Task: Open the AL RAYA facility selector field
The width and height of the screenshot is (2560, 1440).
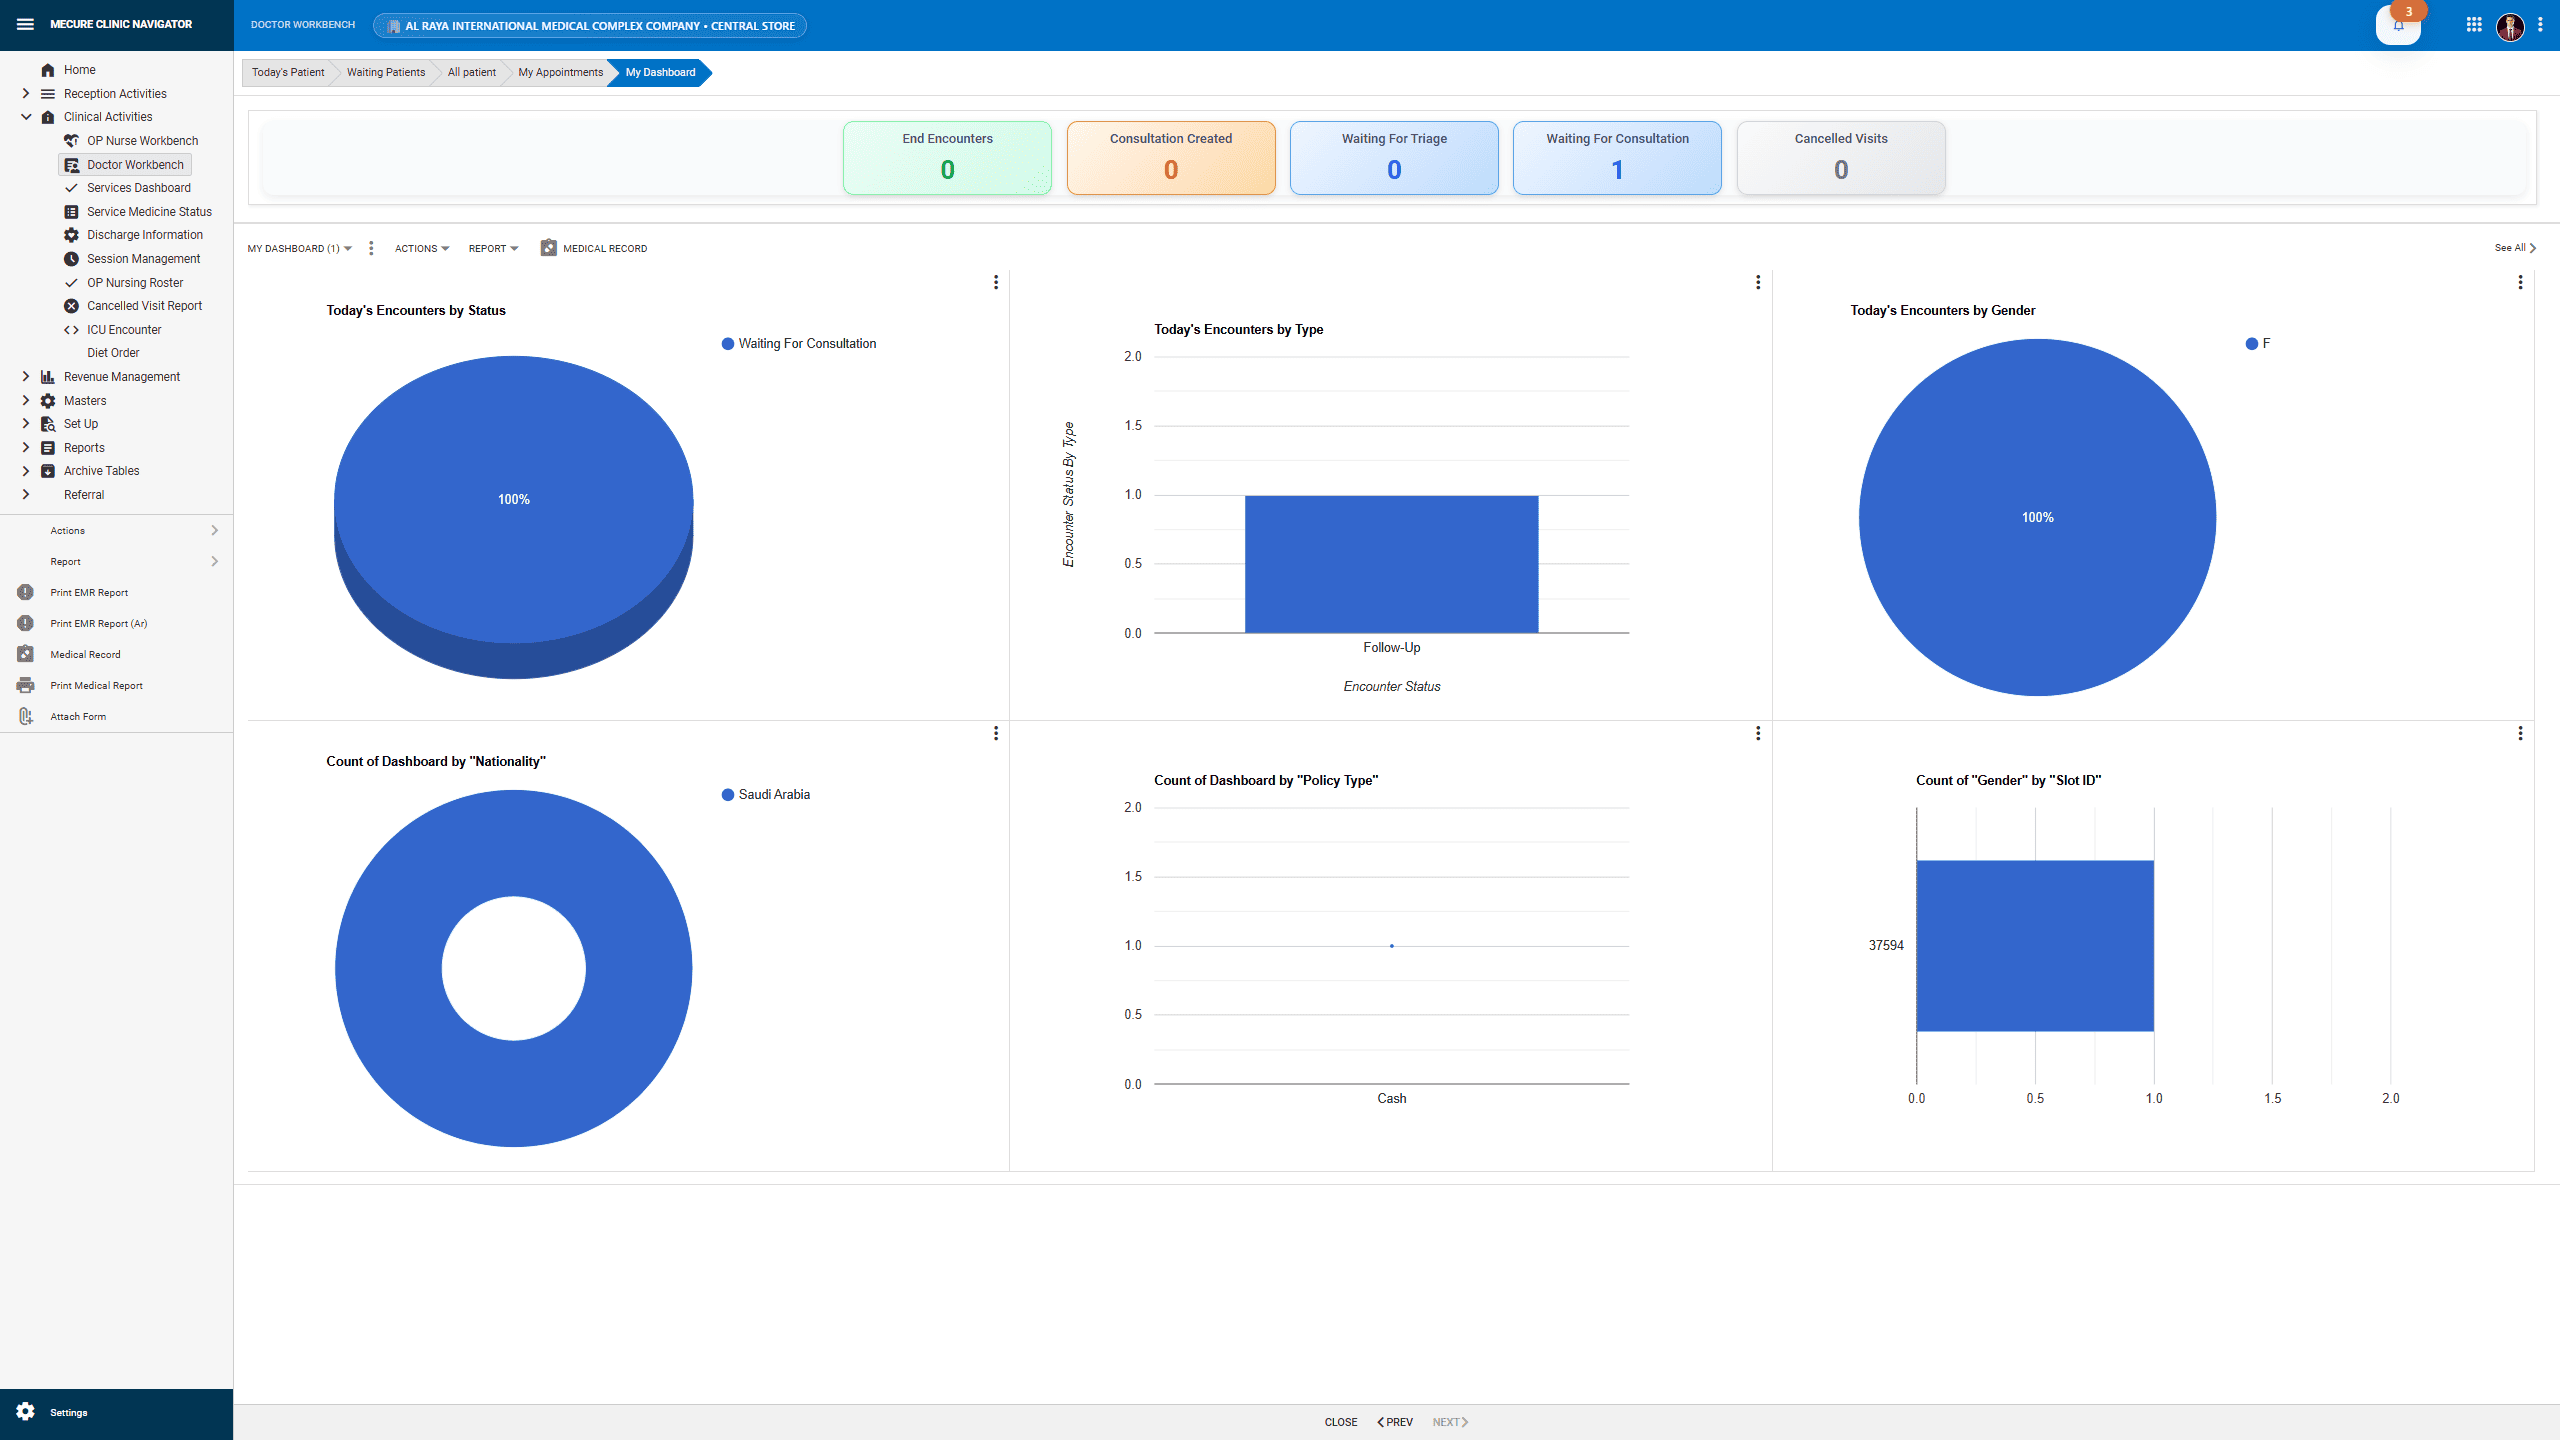Action: point(589,25)
